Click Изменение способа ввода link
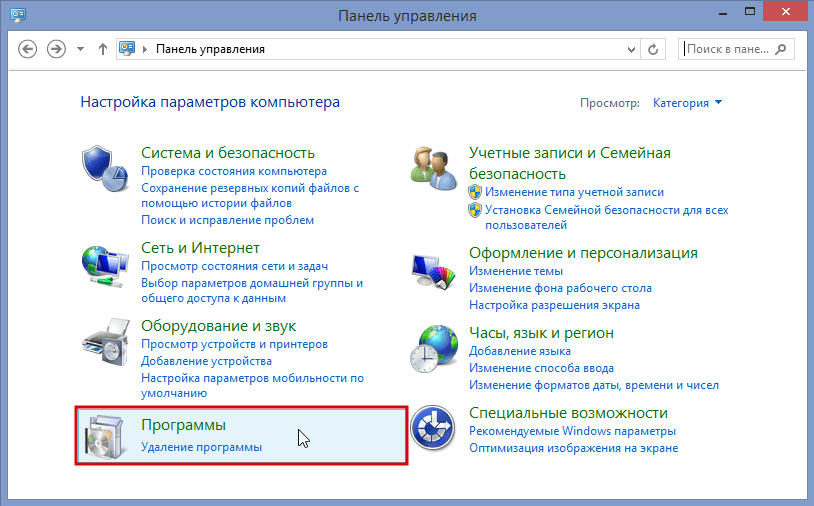 coord(541,368)
